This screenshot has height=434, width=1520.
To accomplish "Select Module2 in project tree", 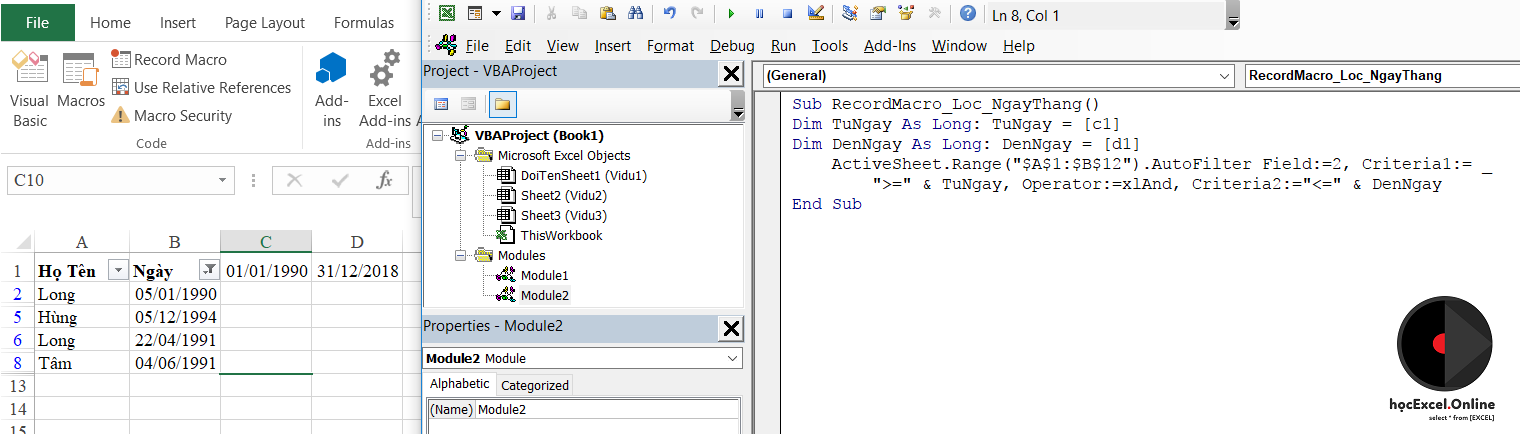I will coord(544,295).
